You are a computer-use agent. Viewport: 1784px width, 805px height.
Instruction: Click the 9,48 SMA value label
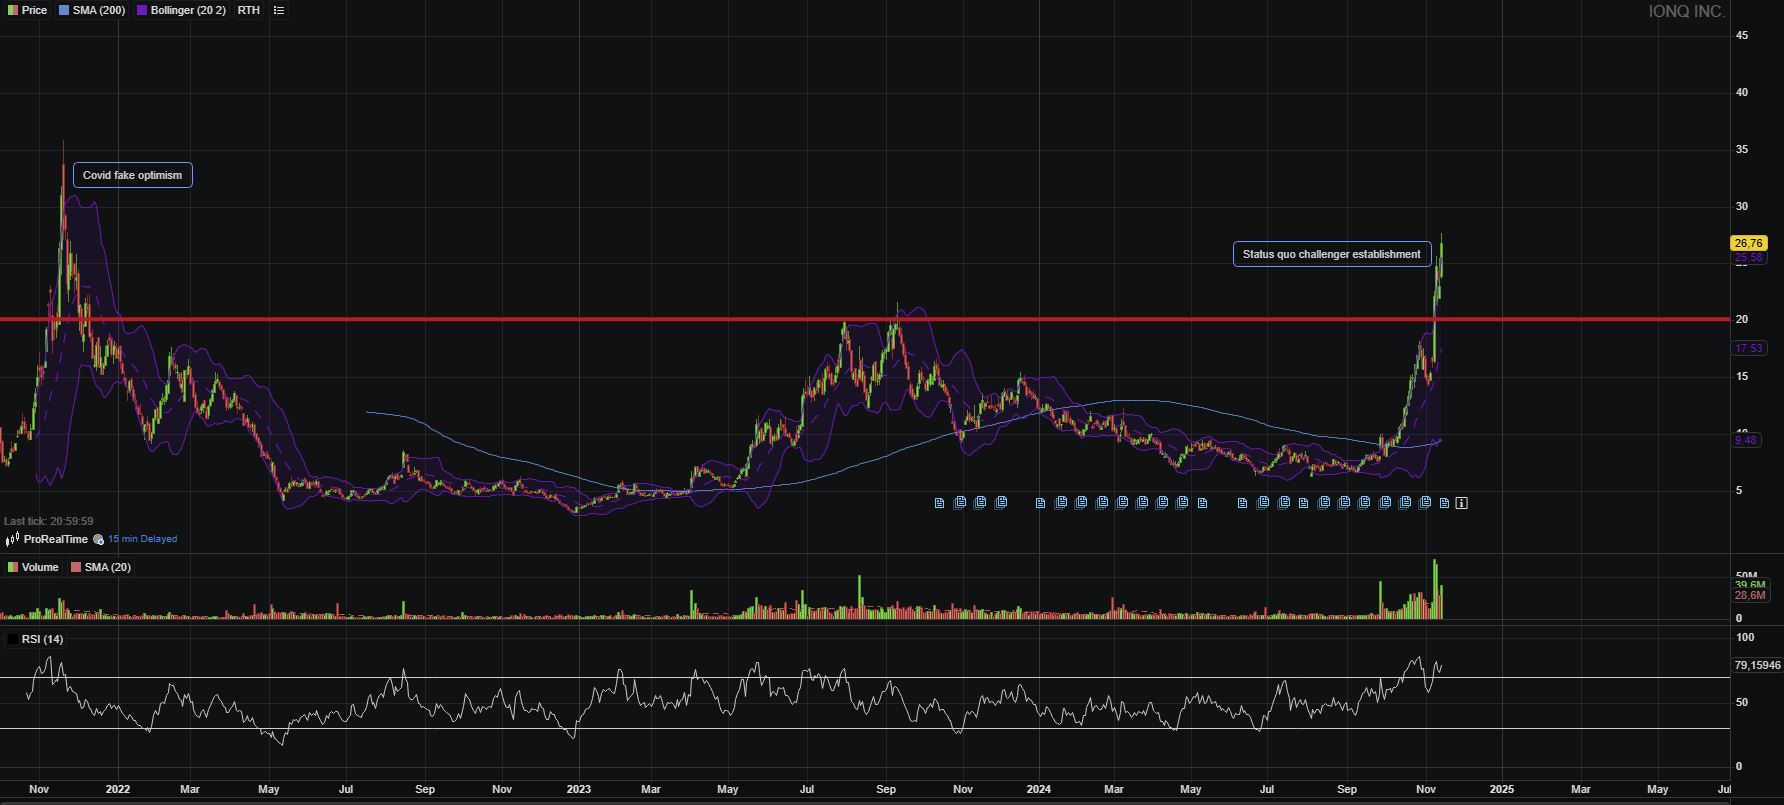click(1745, 440)
